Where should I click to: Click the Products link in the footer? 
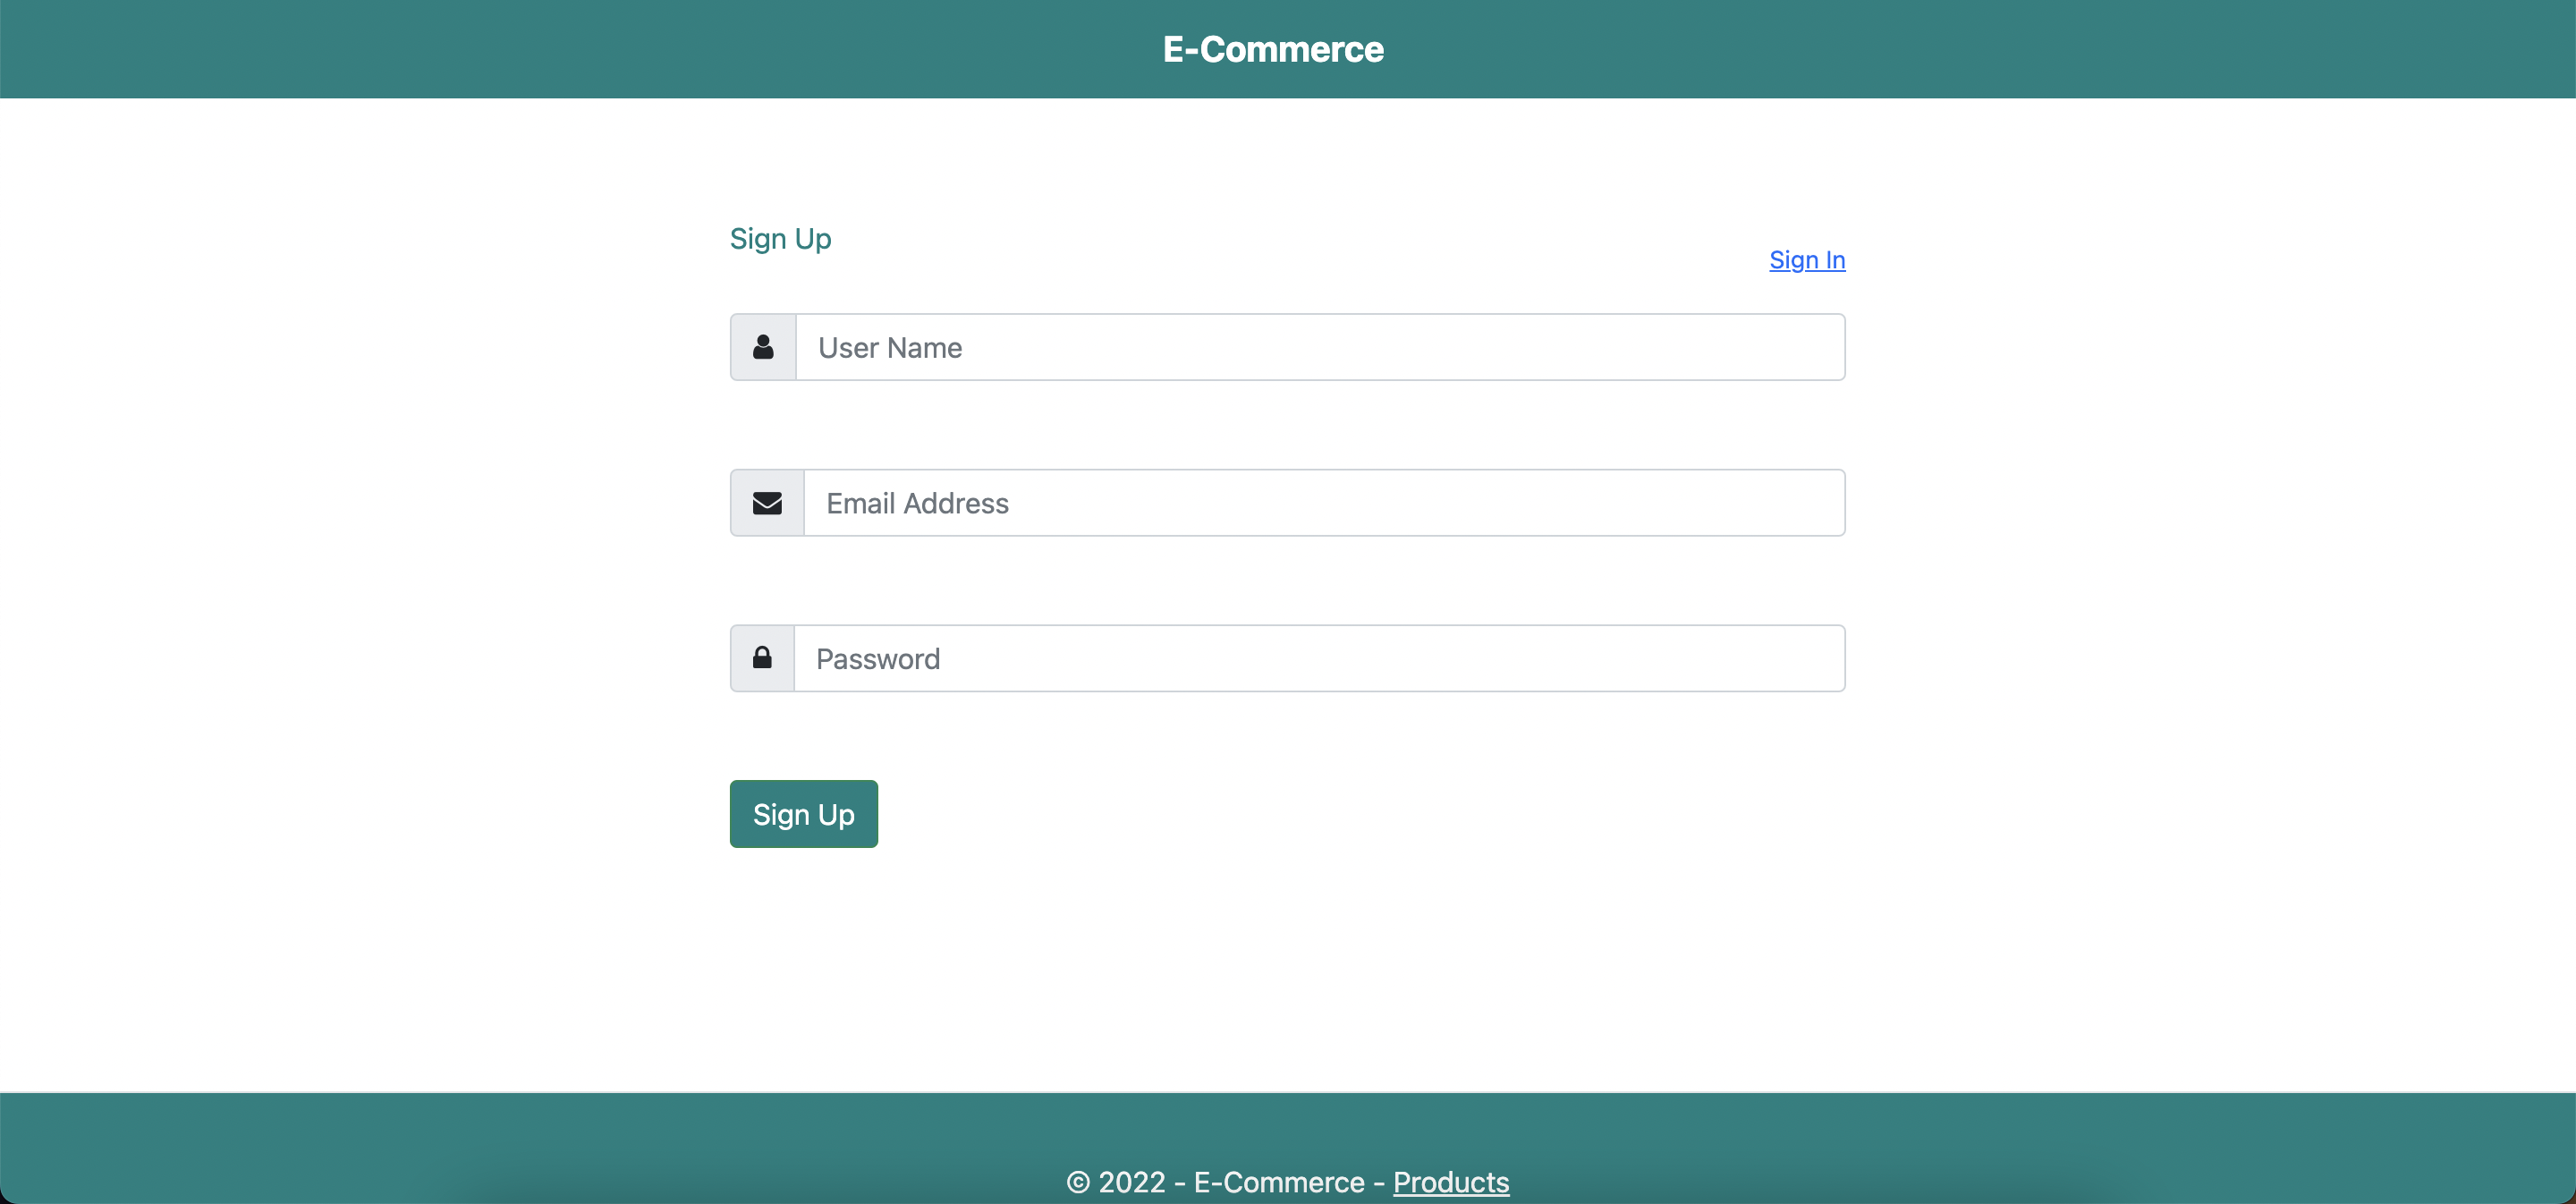1451,1182
